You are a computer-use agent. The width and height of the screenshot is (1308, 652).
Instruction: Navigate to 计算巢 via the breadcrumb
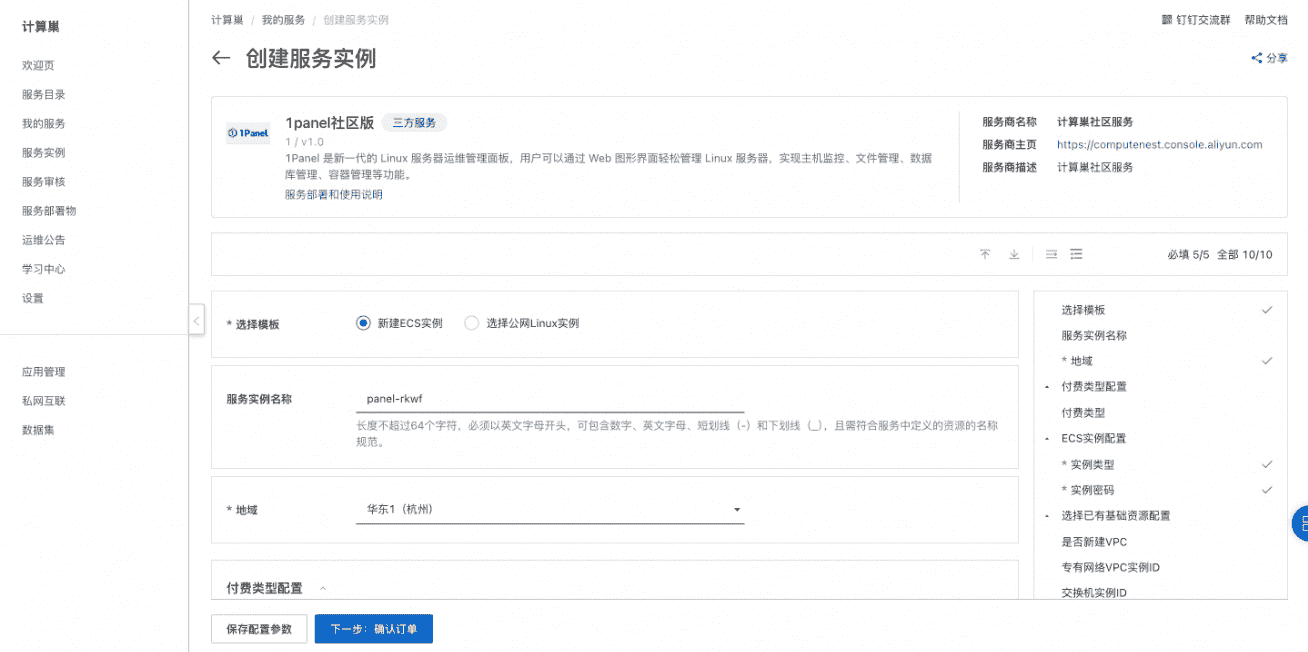point(227,18)
